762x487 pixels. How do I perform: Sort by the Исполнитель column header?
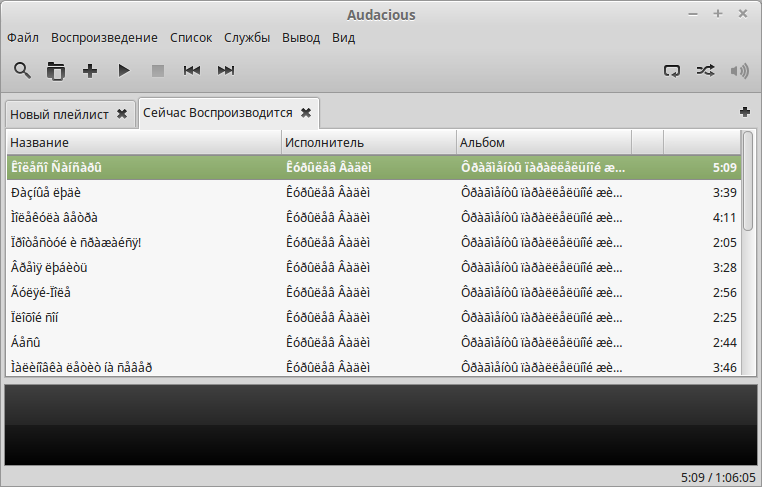(369, 142)
